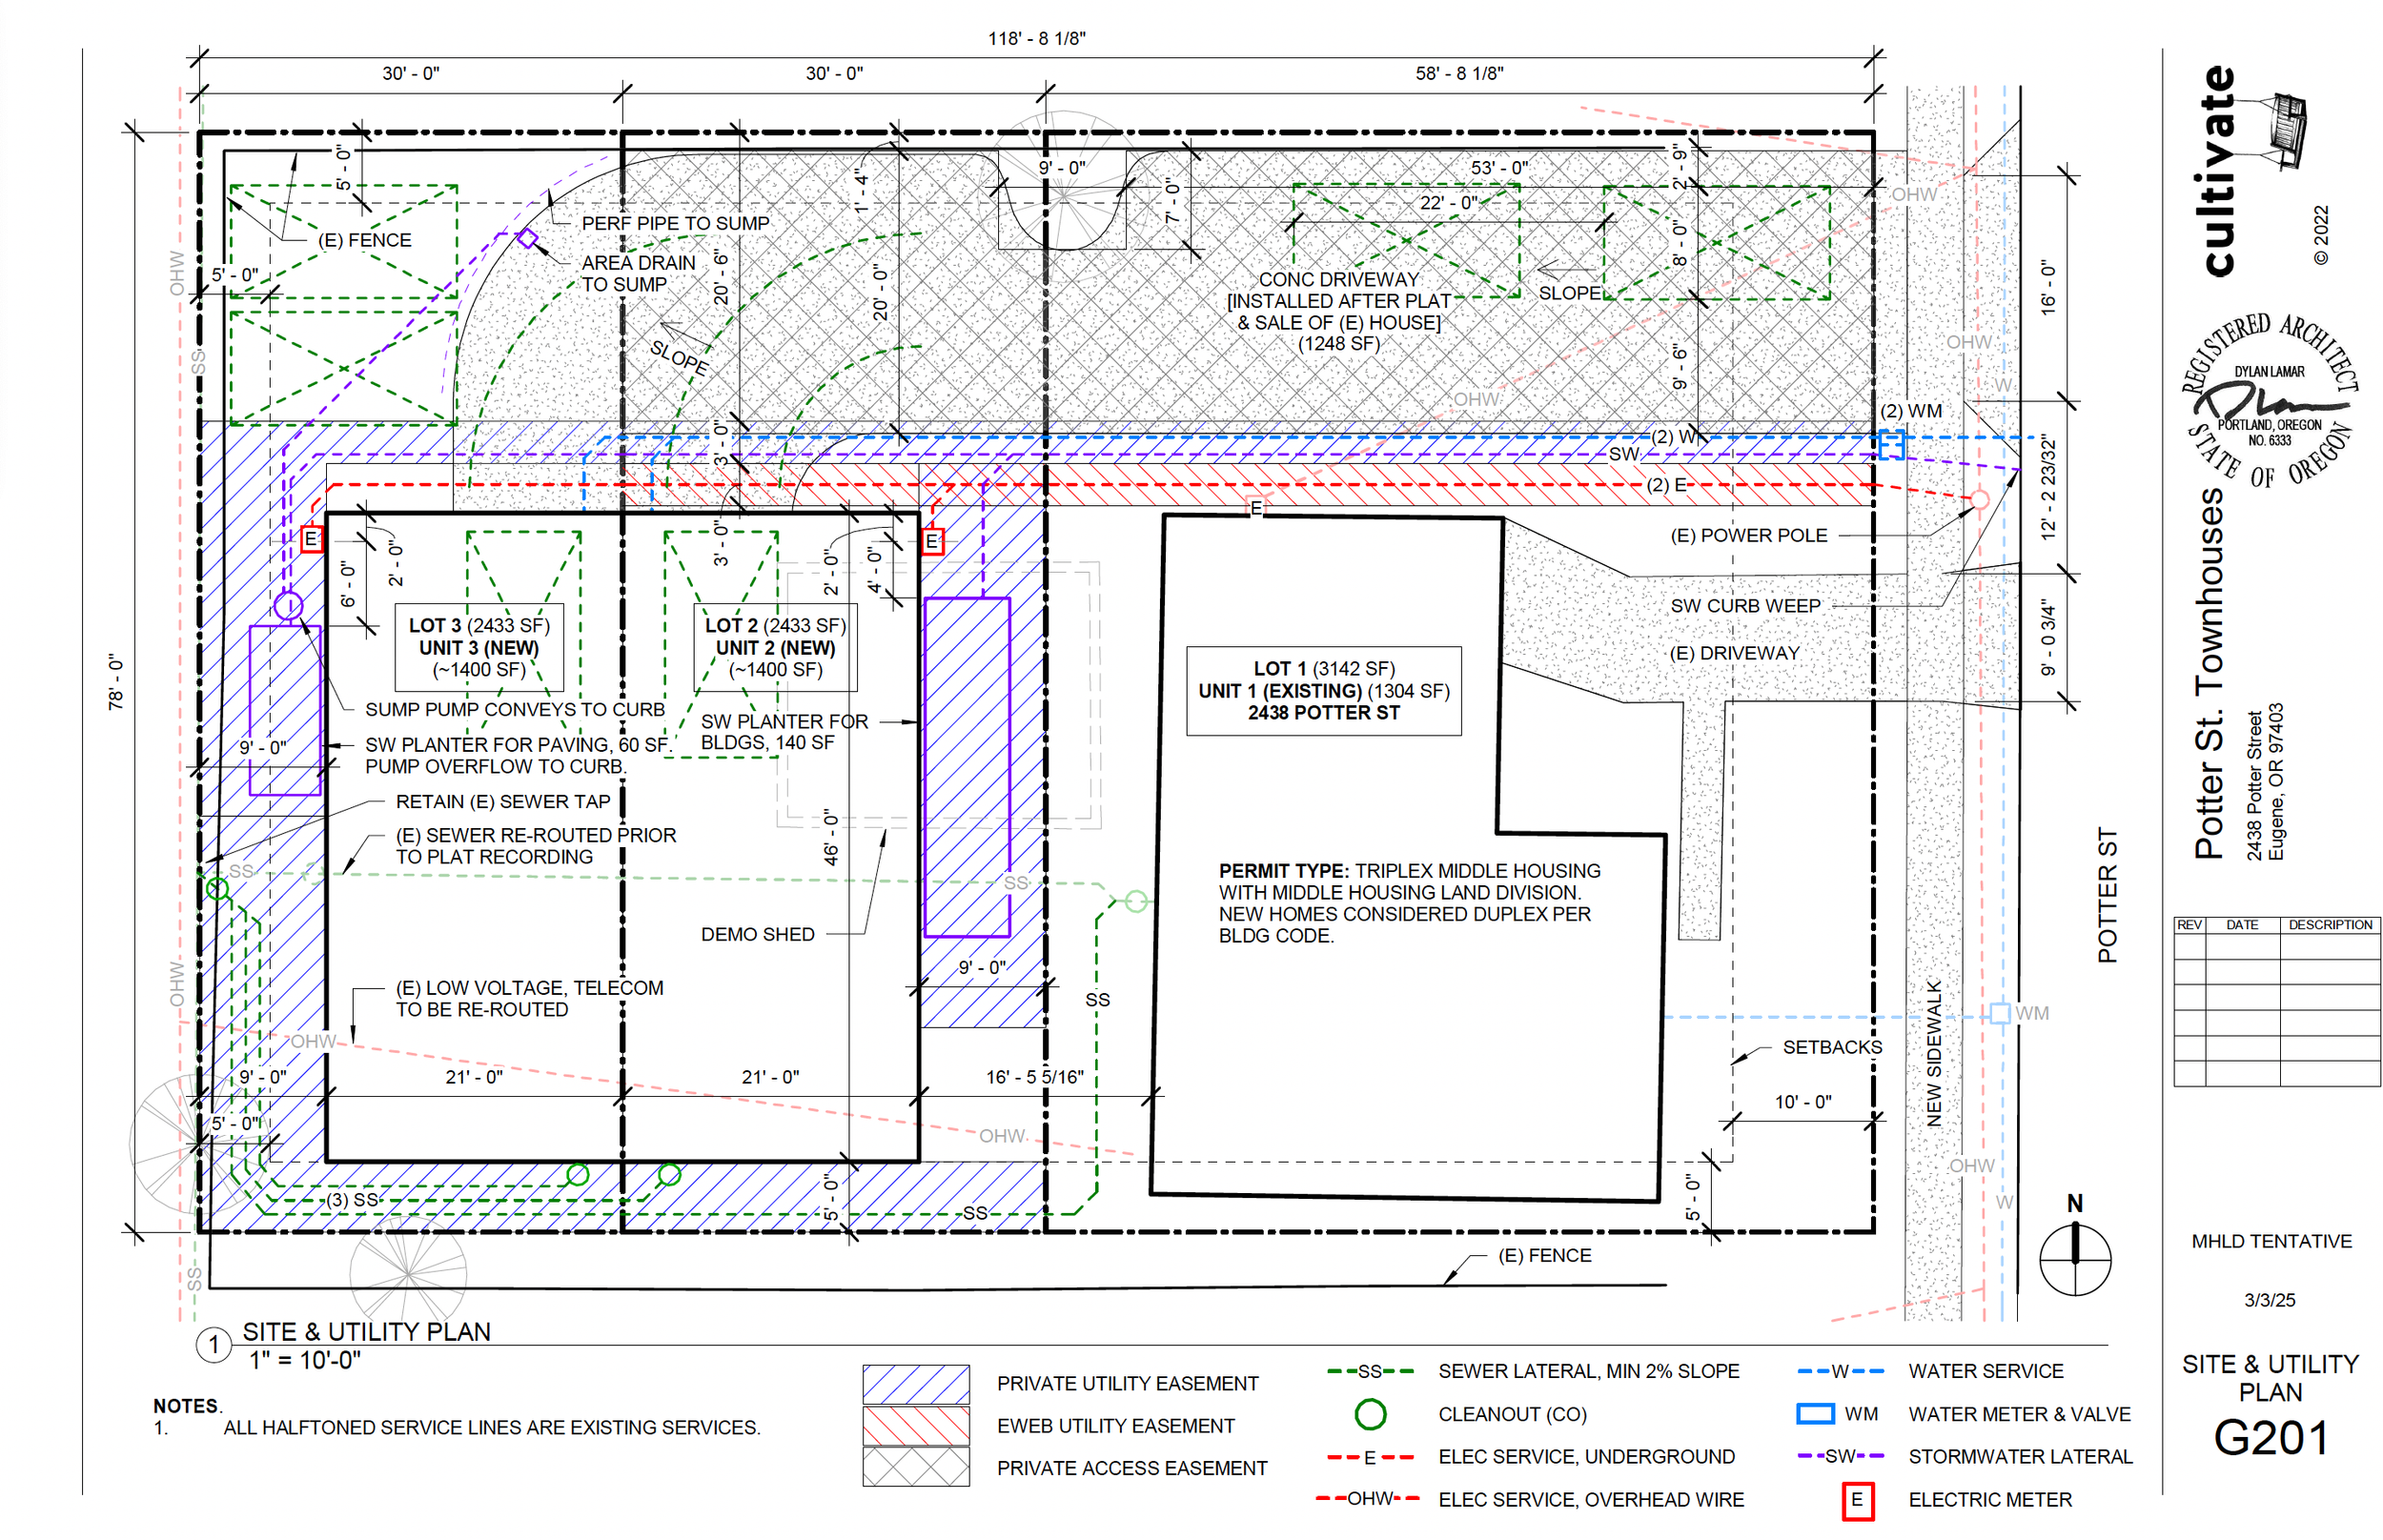Screen dimensions: 2383x1540
Task: Click the Site & Utility Plan title
Action: point(366,1332)
